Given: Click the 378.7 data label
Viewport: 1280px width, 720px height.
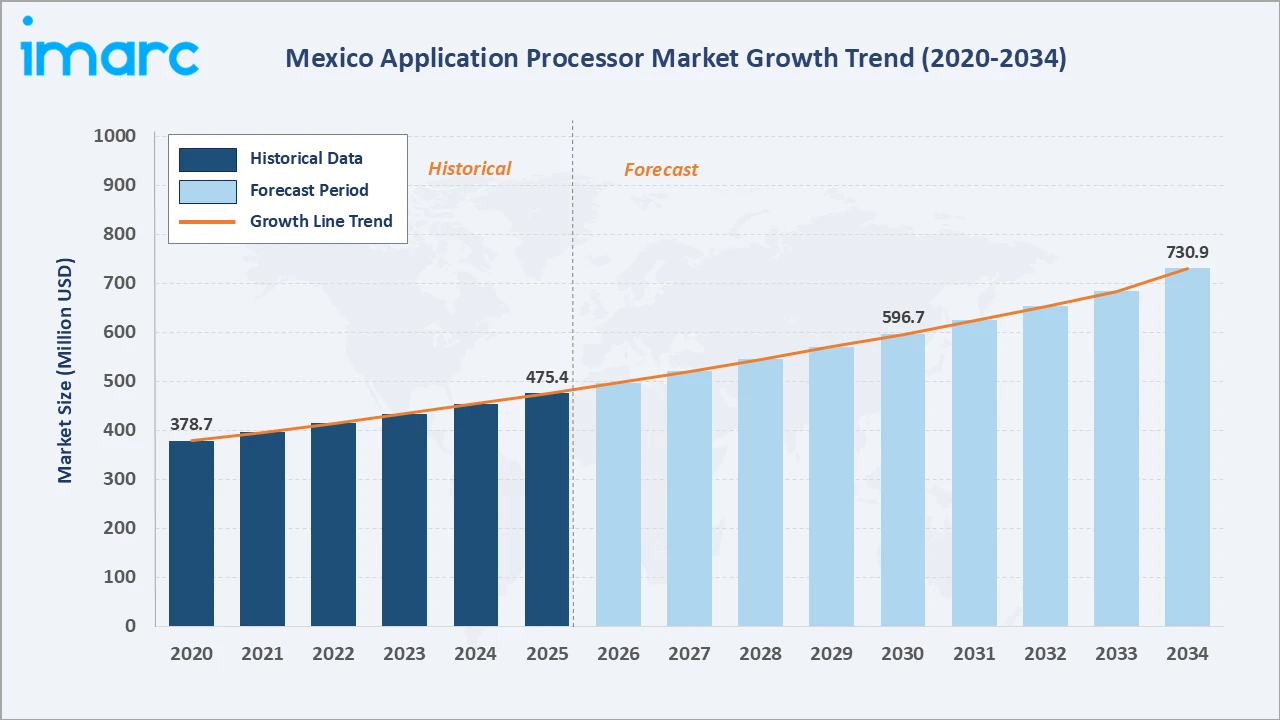Looking at the screenshot, I should [x=191, y=424].
